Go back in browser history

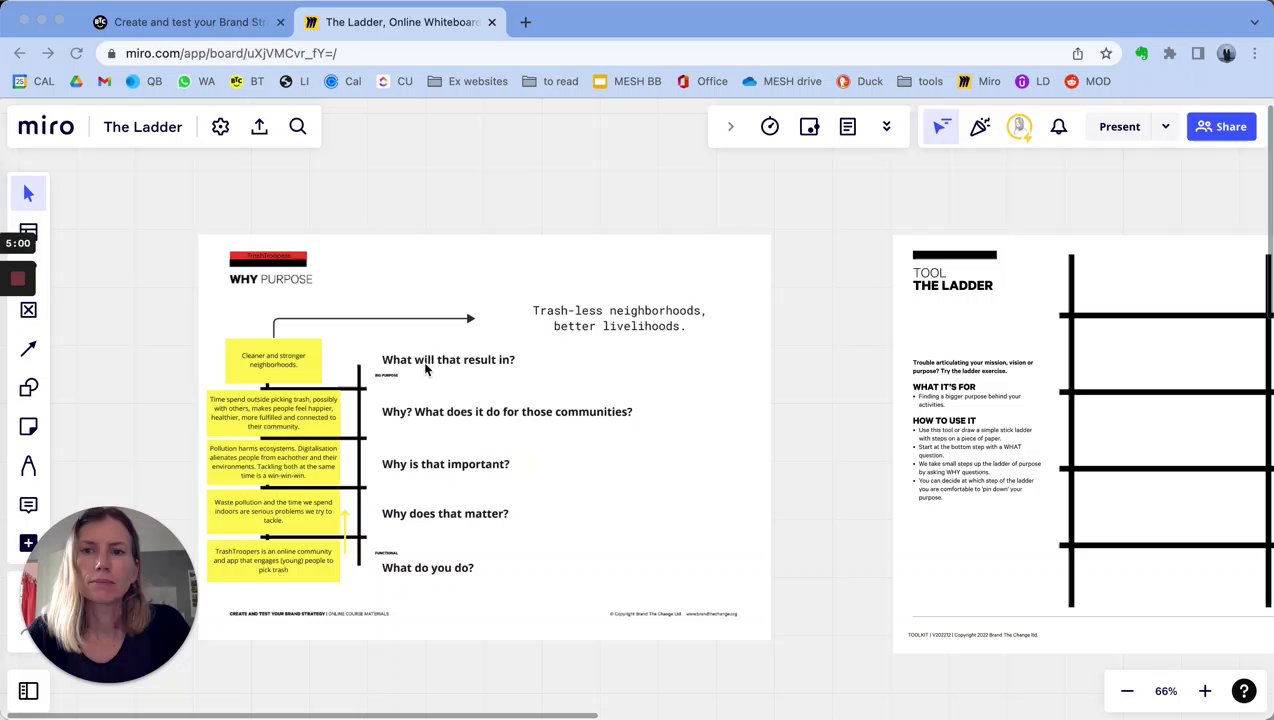pyautogui.click(x=20, y=53)
